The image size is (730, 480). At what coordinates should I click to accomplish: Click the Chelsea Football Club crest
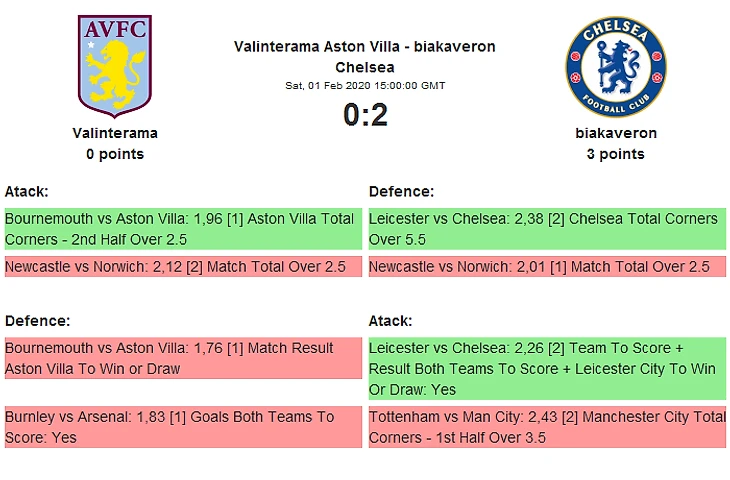(x=615, y=66)
